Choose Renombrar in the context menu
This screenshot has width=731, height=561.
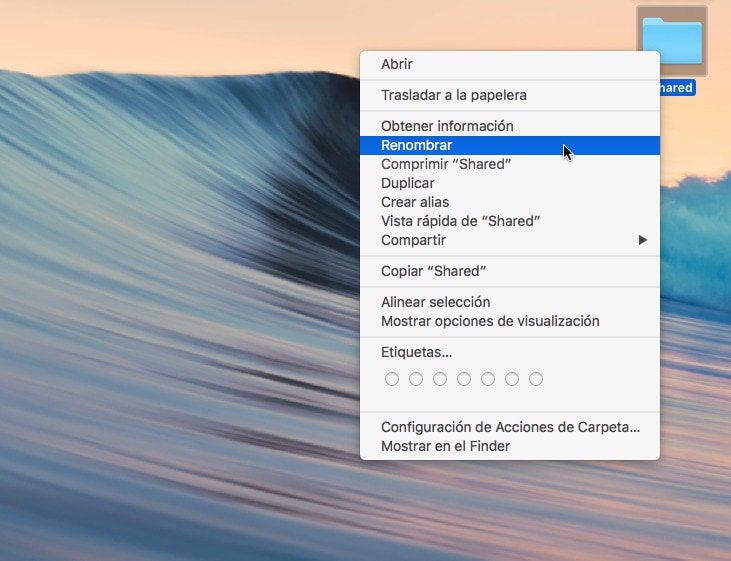click(x=510, y=145)
